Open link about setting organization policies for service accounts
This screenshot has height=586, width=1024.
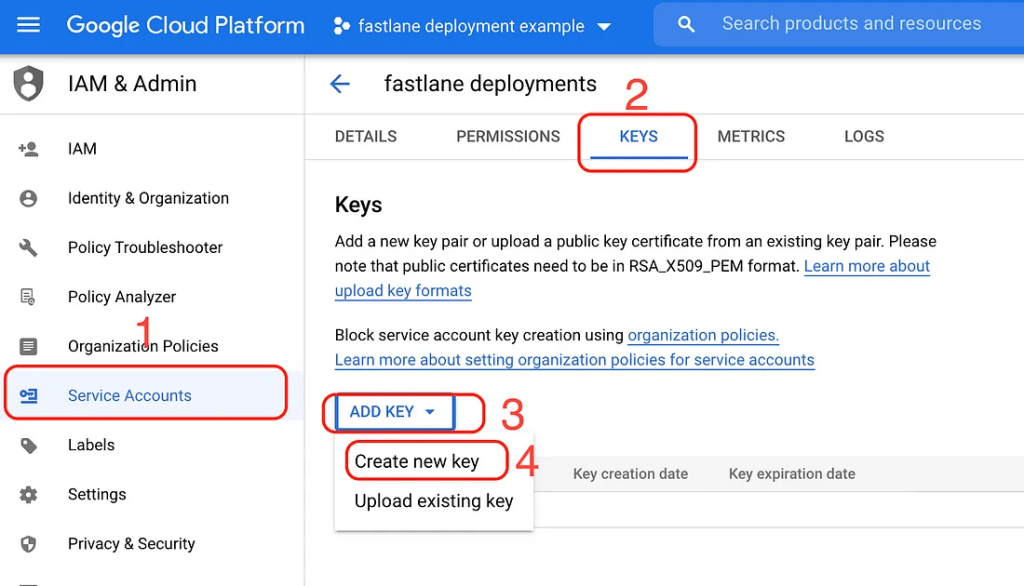click(x=575, y=360)
